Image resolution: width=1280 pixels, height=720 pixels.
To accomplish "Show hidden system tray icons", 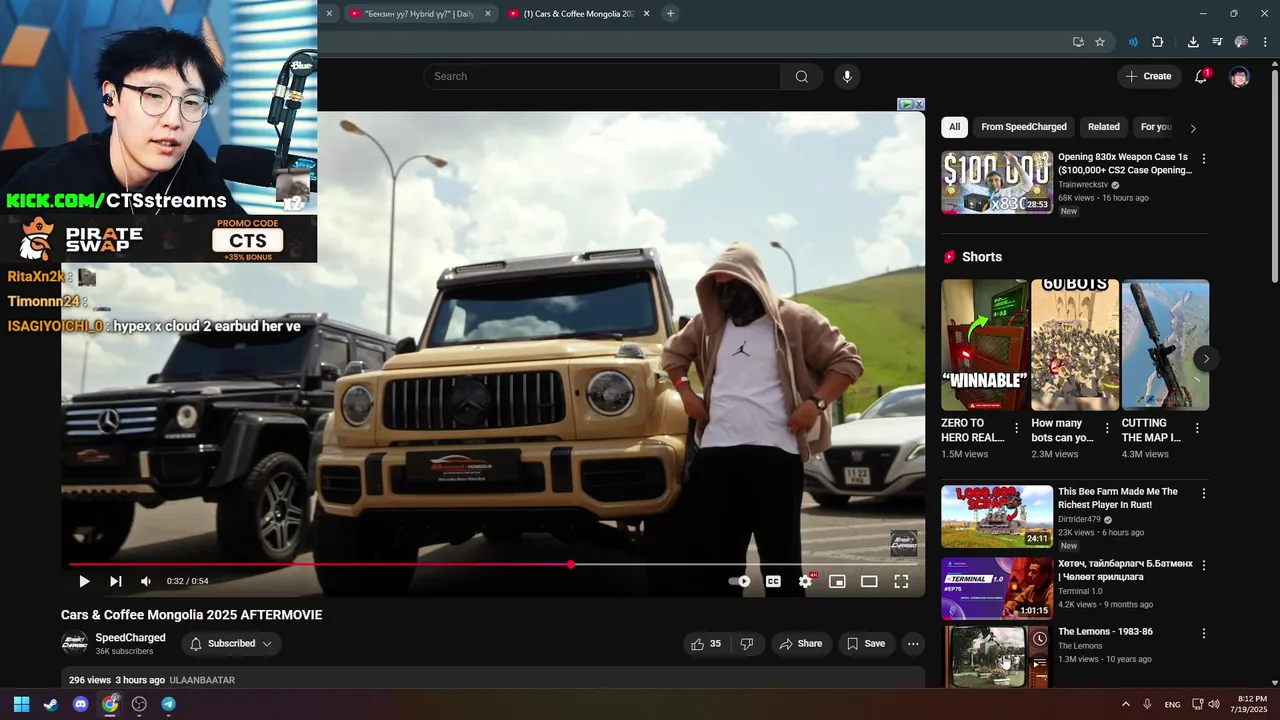I will pos(1125,704).
